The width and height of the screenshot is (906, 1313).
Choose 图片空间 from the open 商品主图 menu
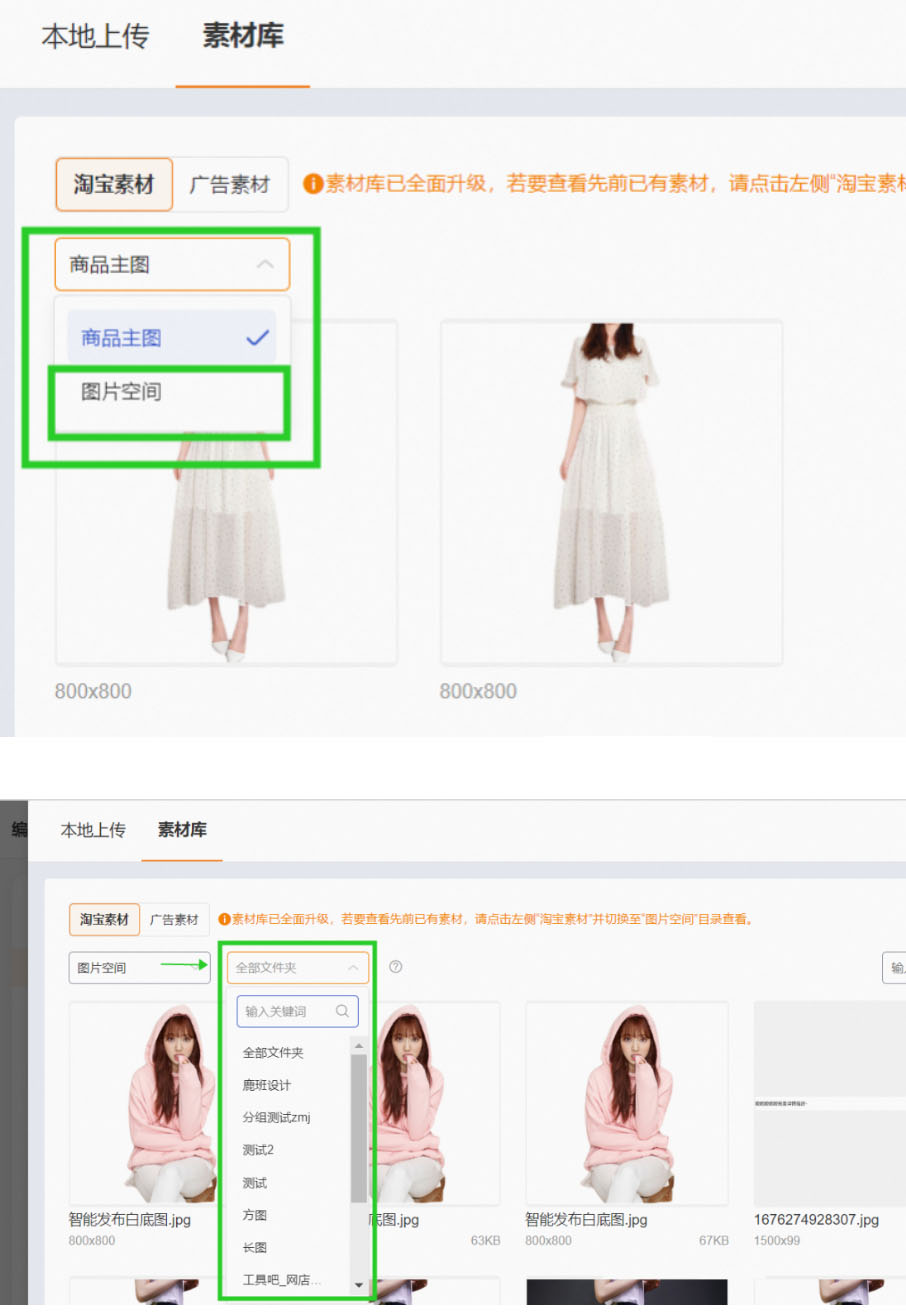(121, 392)
